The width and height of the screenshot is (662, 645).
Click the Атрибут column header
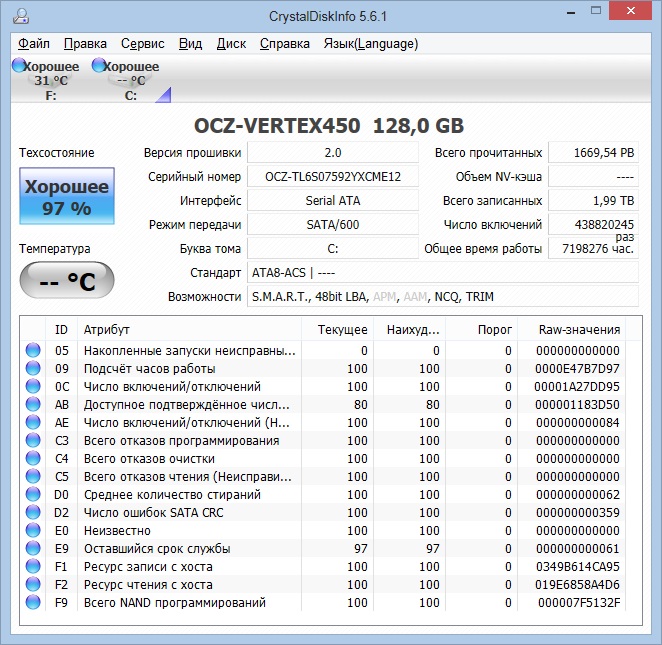(189, 330)
